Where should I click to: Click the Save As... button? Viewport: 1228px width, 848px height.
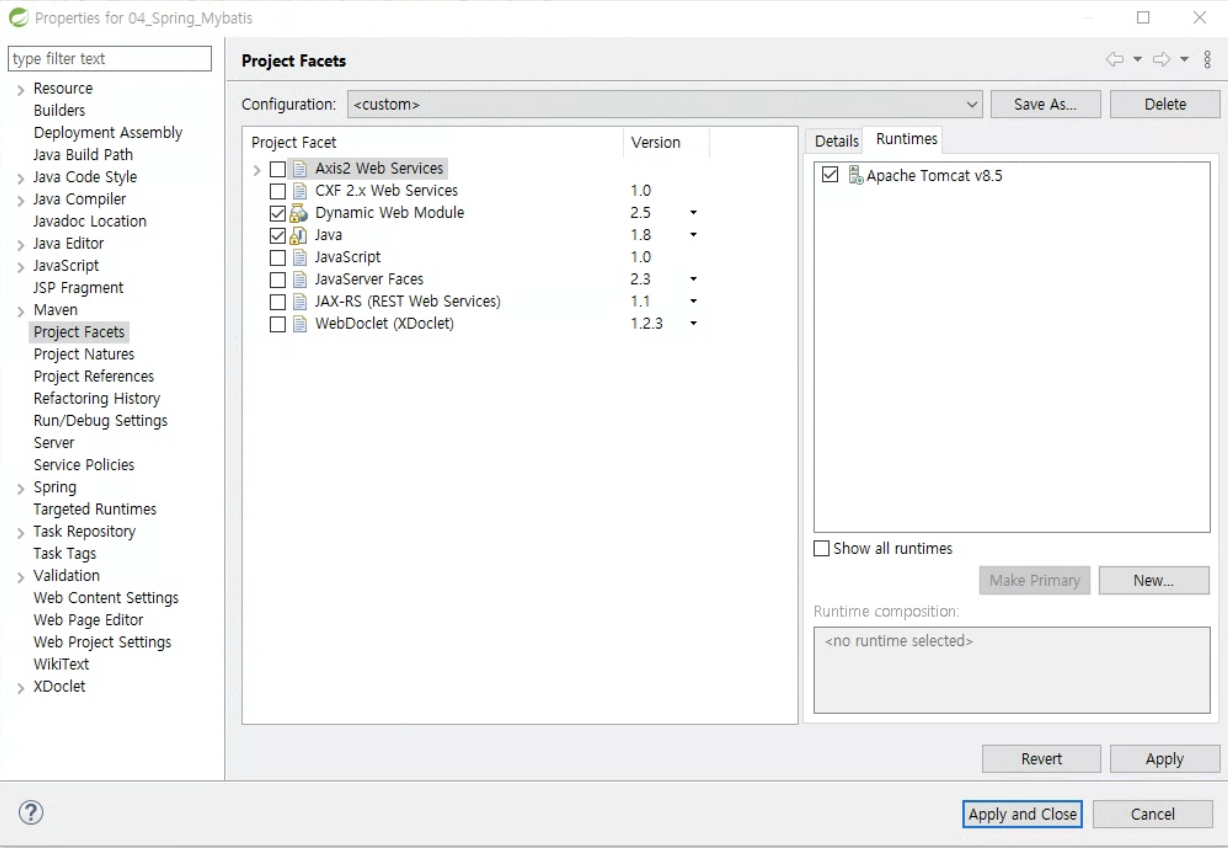coord(1046,104)
